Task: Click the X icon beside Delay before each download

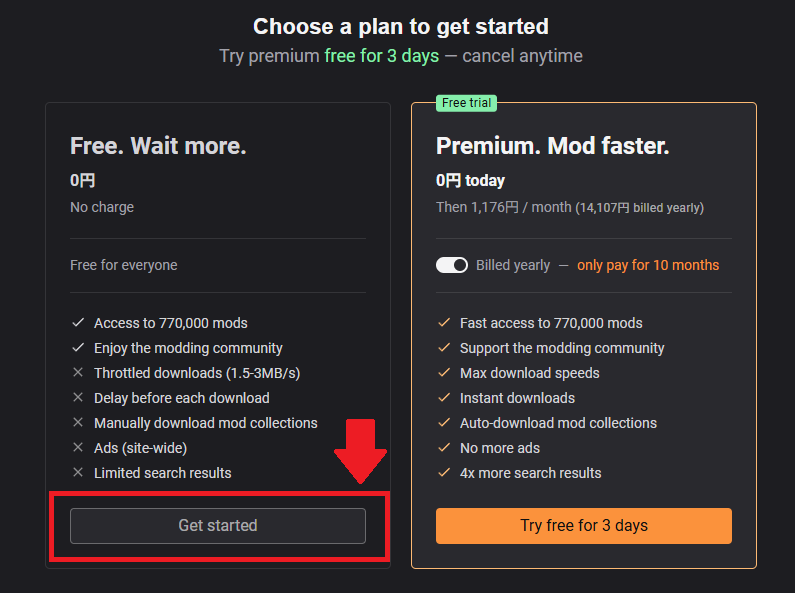Action: [78, 398]
